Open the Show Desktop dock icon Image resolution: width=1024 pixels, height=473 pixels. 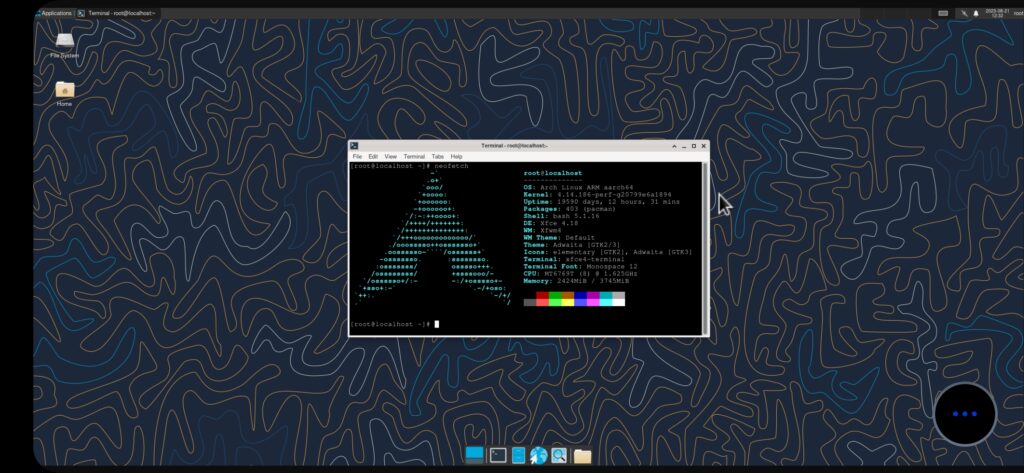pyautogui.click(x=475, y=455)
